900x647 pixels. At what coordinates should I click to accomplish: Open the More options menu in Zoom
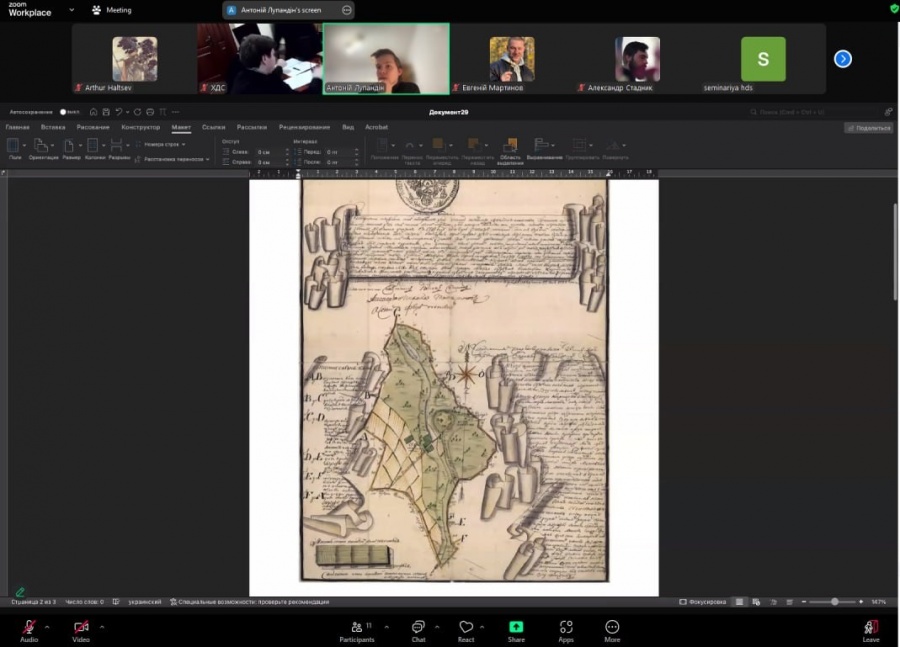(612, 630)
